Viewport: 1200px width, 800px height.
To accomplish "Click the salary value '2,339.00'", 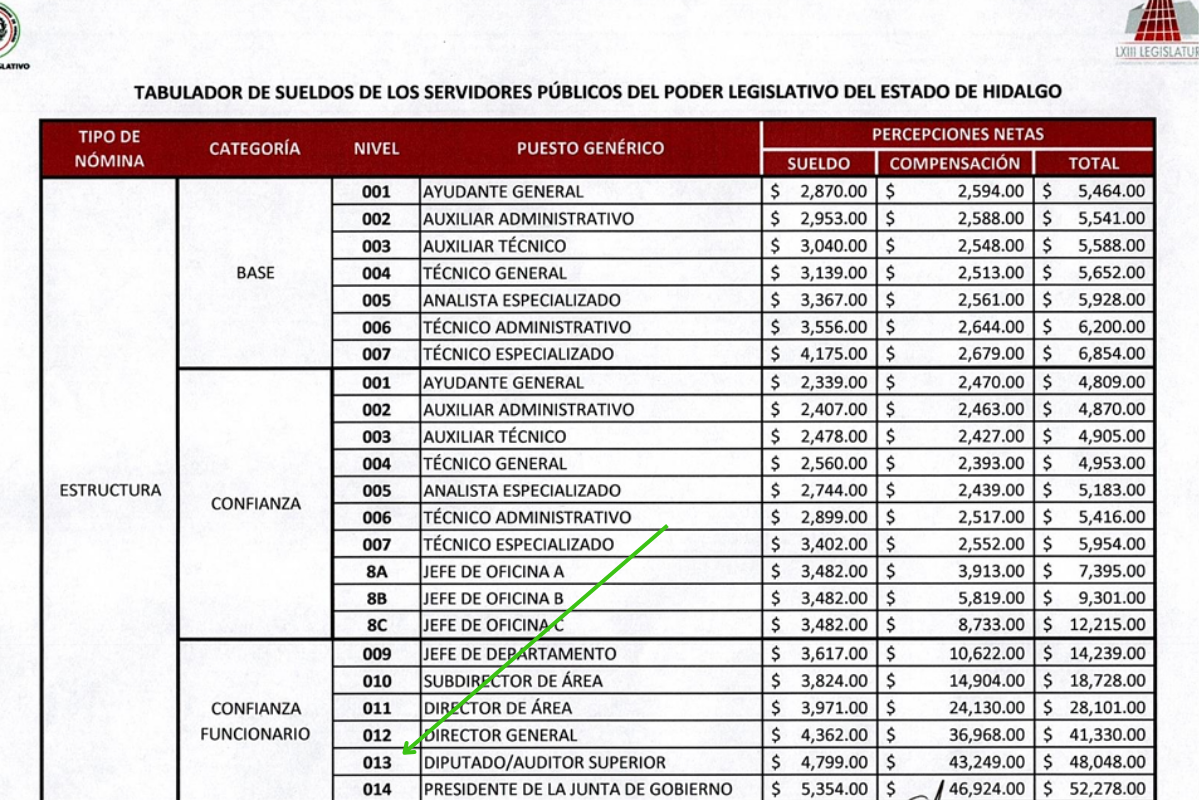I will click(x=833, y=382).
